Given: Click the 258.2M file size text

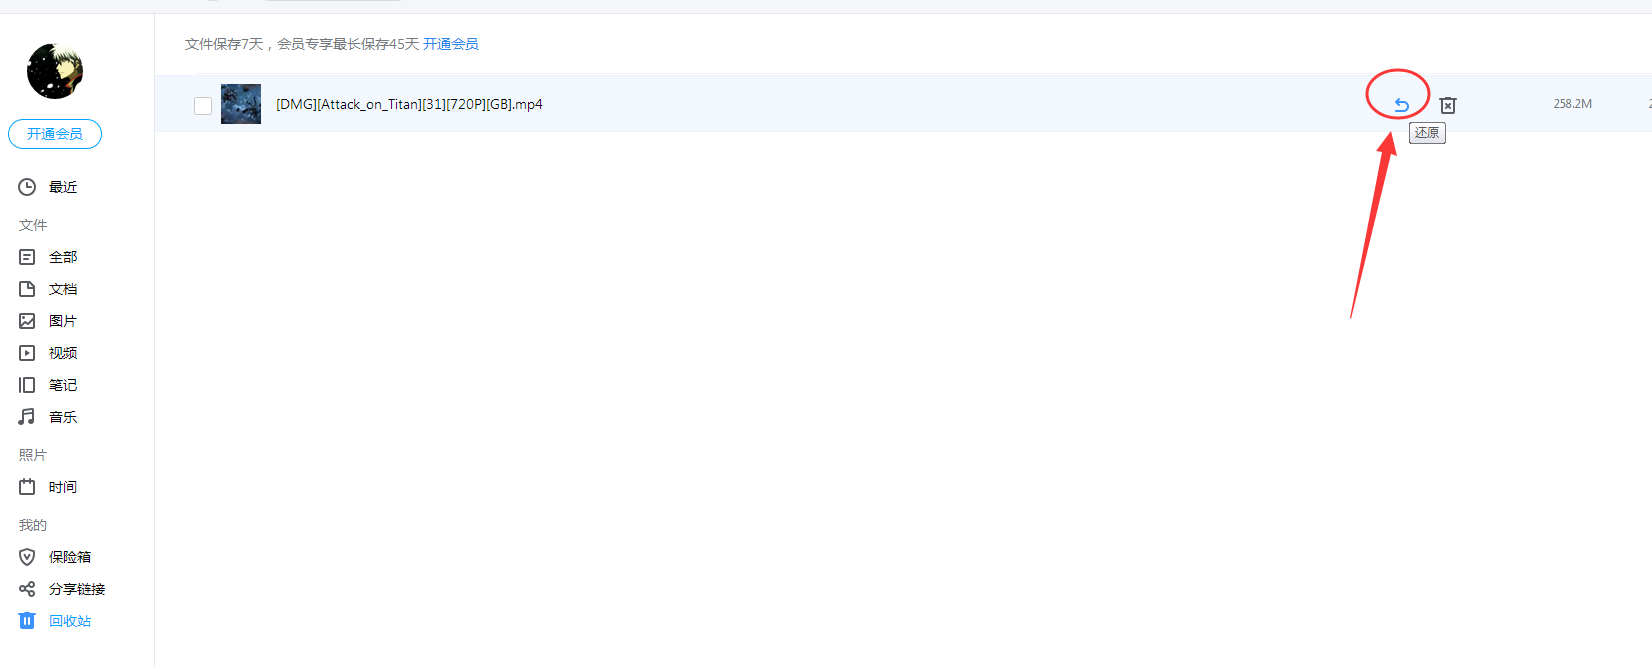Looking at the screenshot, I should (1572, 104).
